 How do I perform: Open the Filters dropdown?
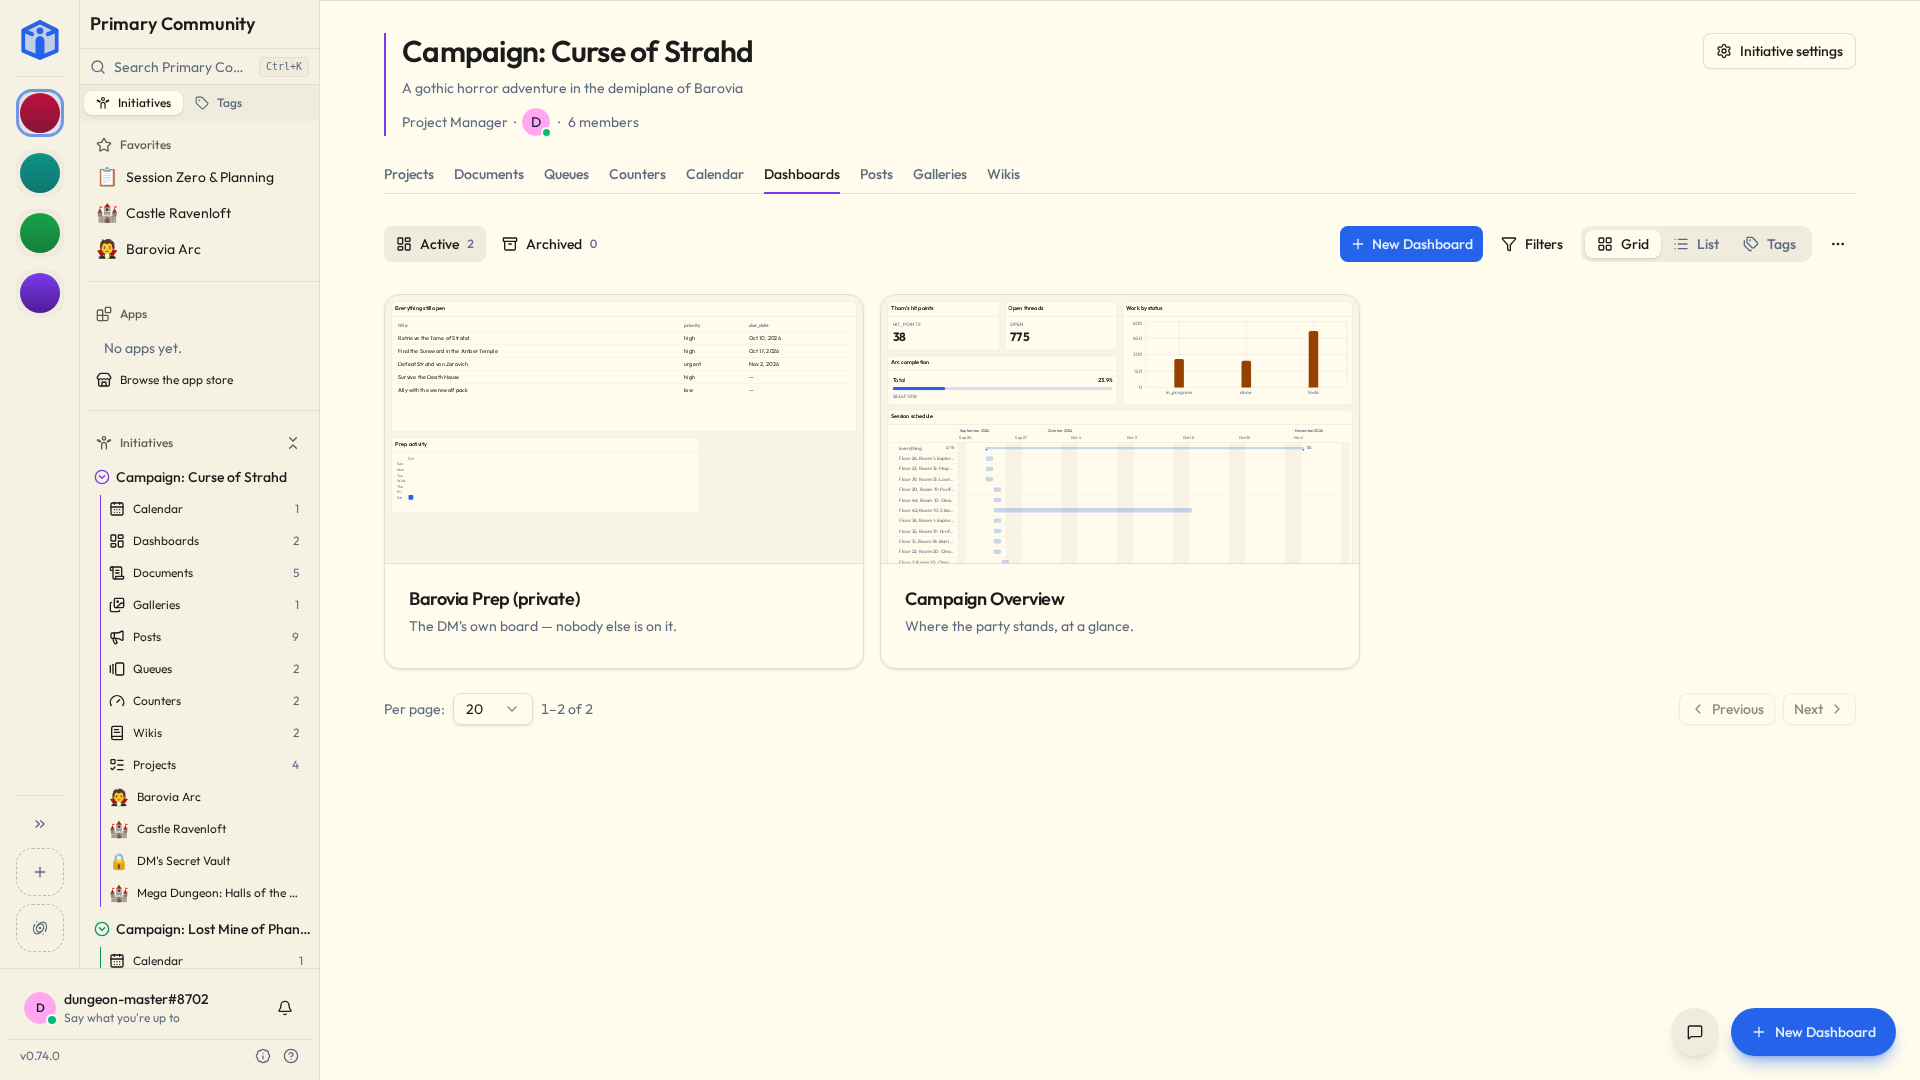click(1532, 244)
